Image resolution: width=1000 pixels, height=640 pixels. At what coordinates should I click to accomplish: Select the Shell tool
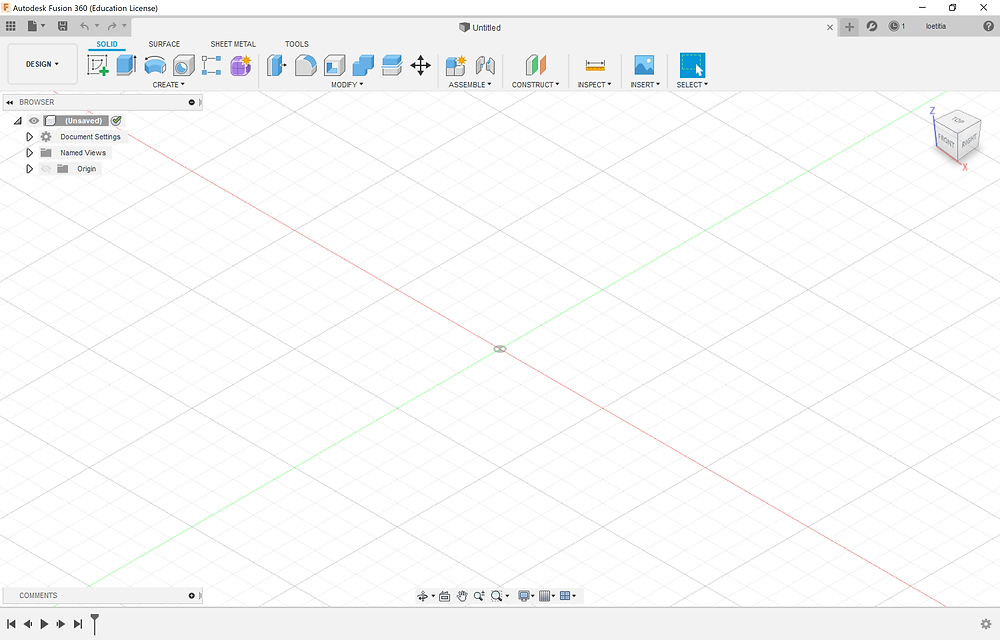coord(334,65)
